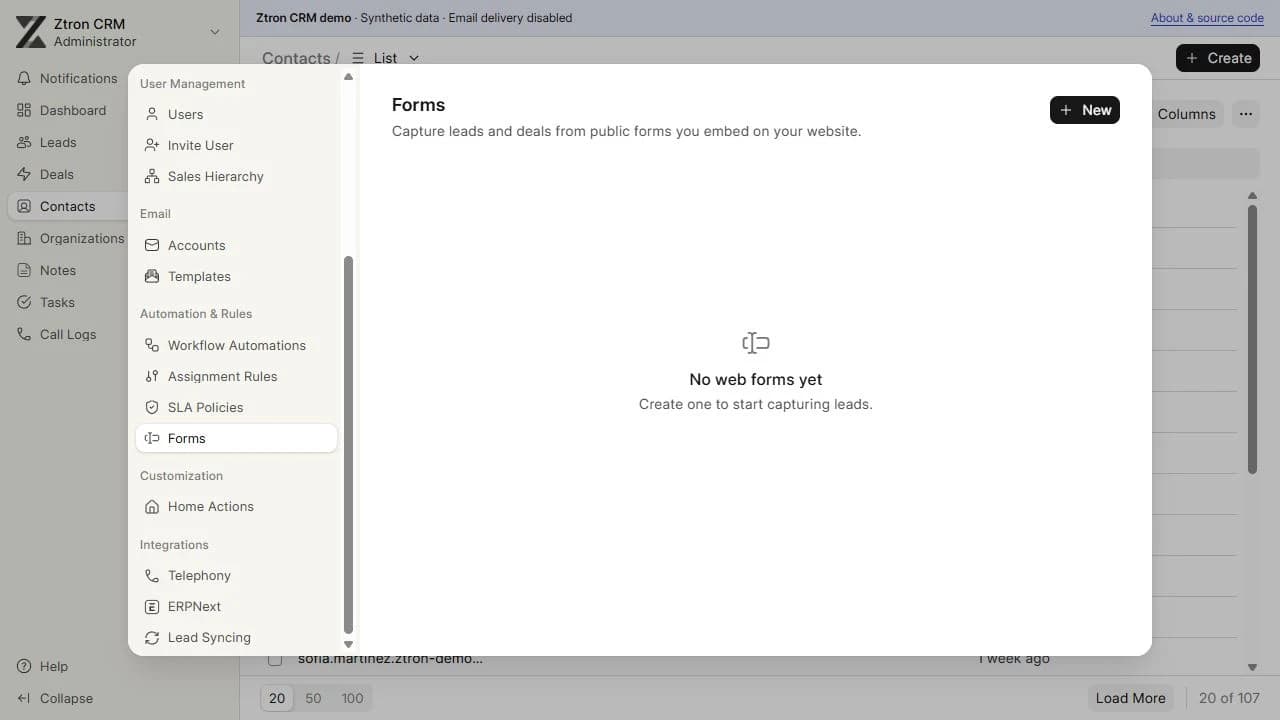Click the Deals lightning icon in sidebar
1280x720 pixels.
click(x=24, y=174)
